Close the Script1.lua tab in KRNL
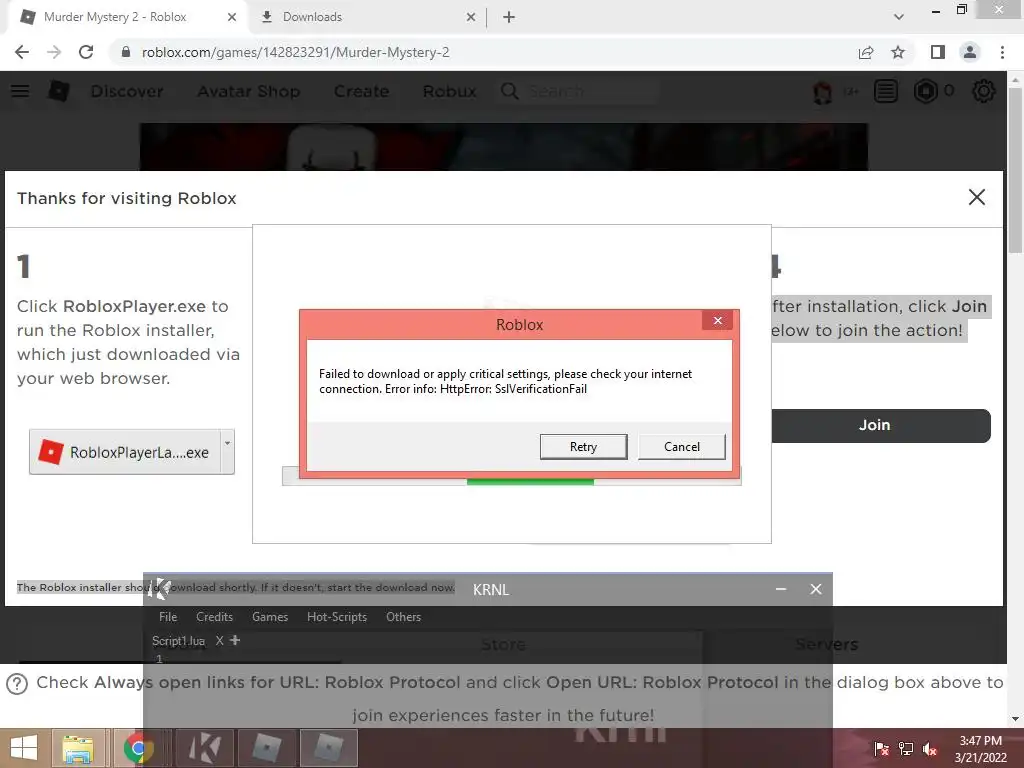 219,641
